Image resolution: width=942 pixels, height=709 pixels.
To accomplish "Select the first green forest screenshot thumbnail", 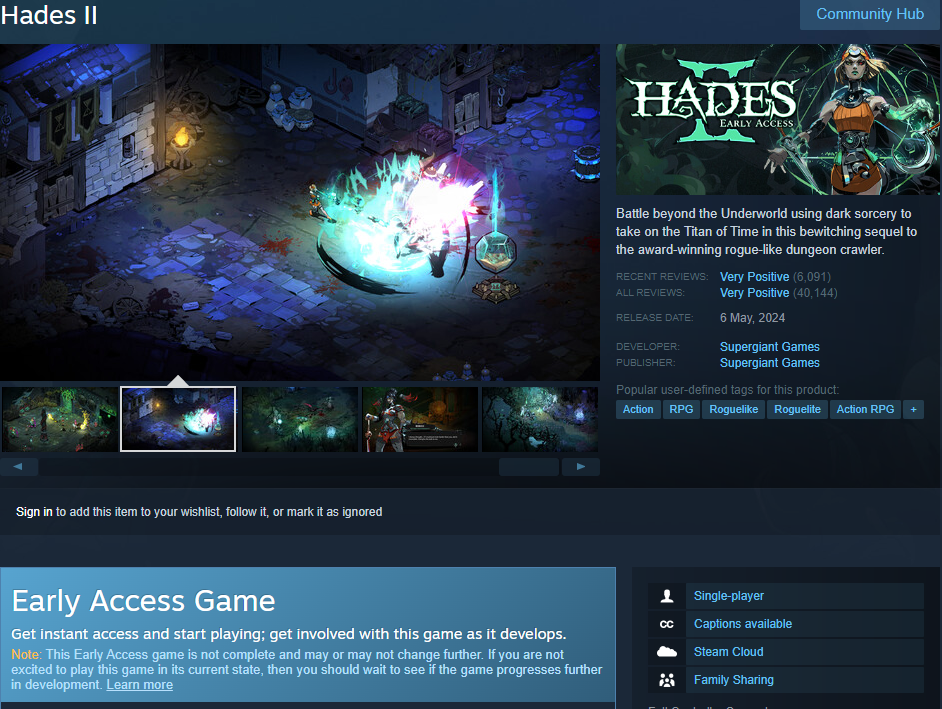I will pos(59,419).
